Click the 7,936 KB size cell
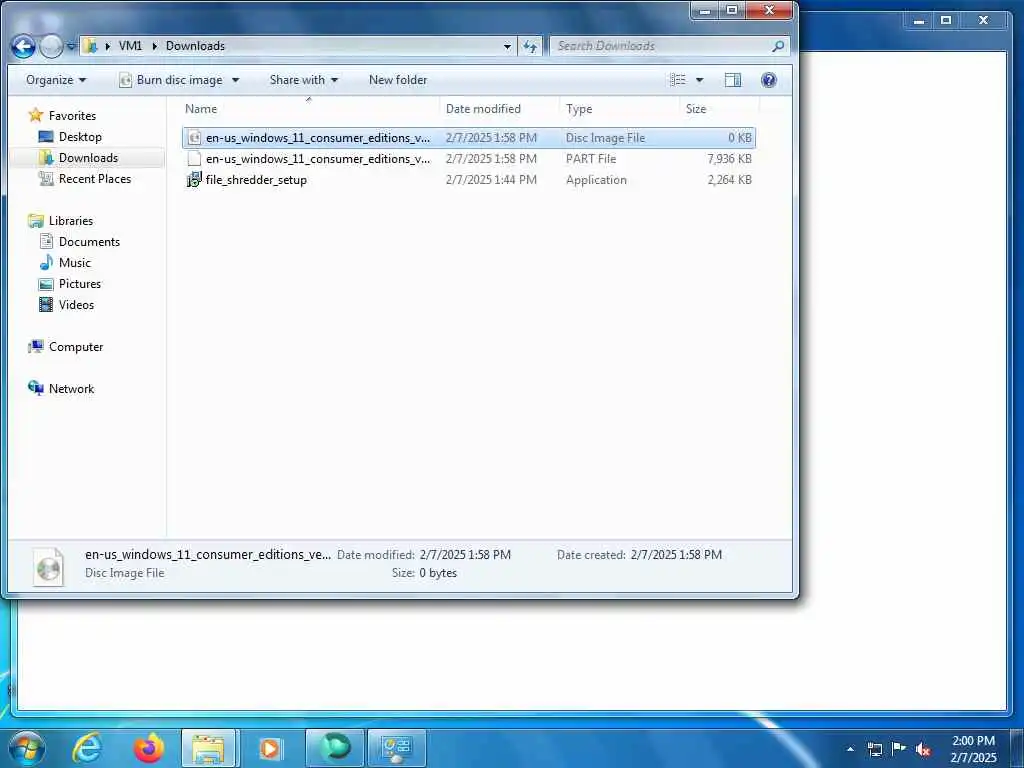The height and width of the screenshot is (768, 1024). [729, 159]
